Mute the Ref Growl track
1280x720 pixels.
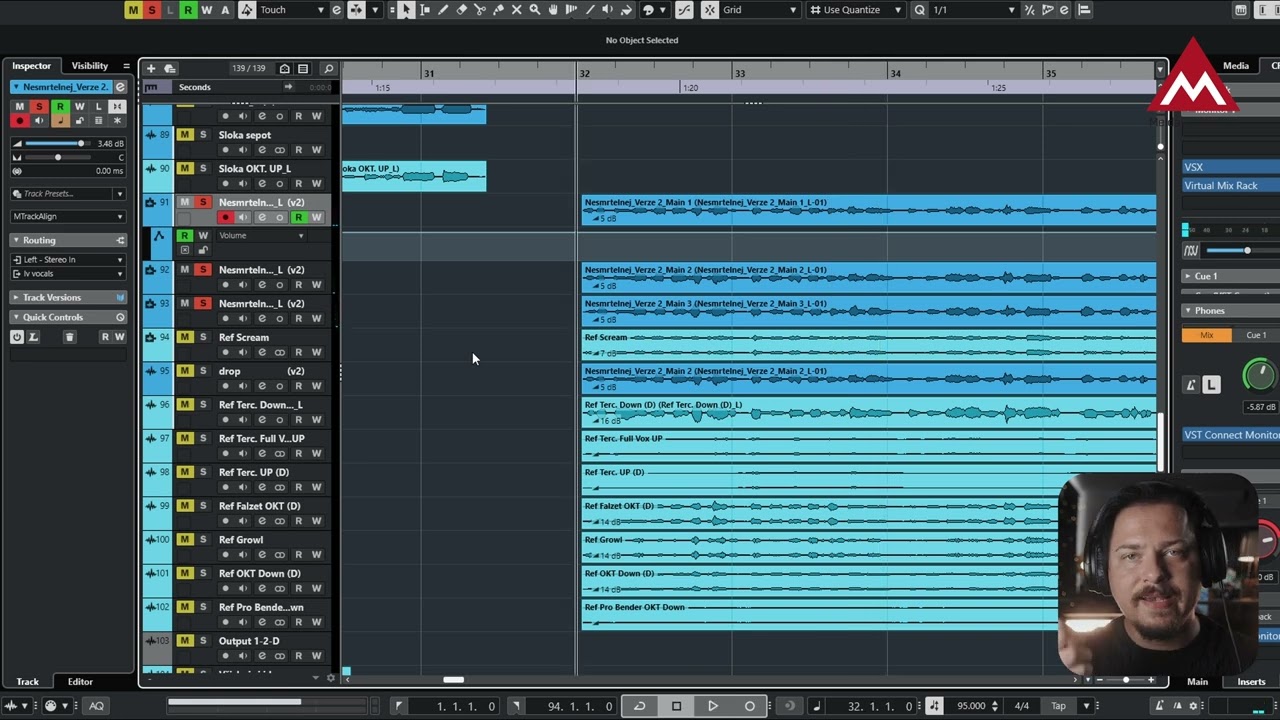coord(185,539)
